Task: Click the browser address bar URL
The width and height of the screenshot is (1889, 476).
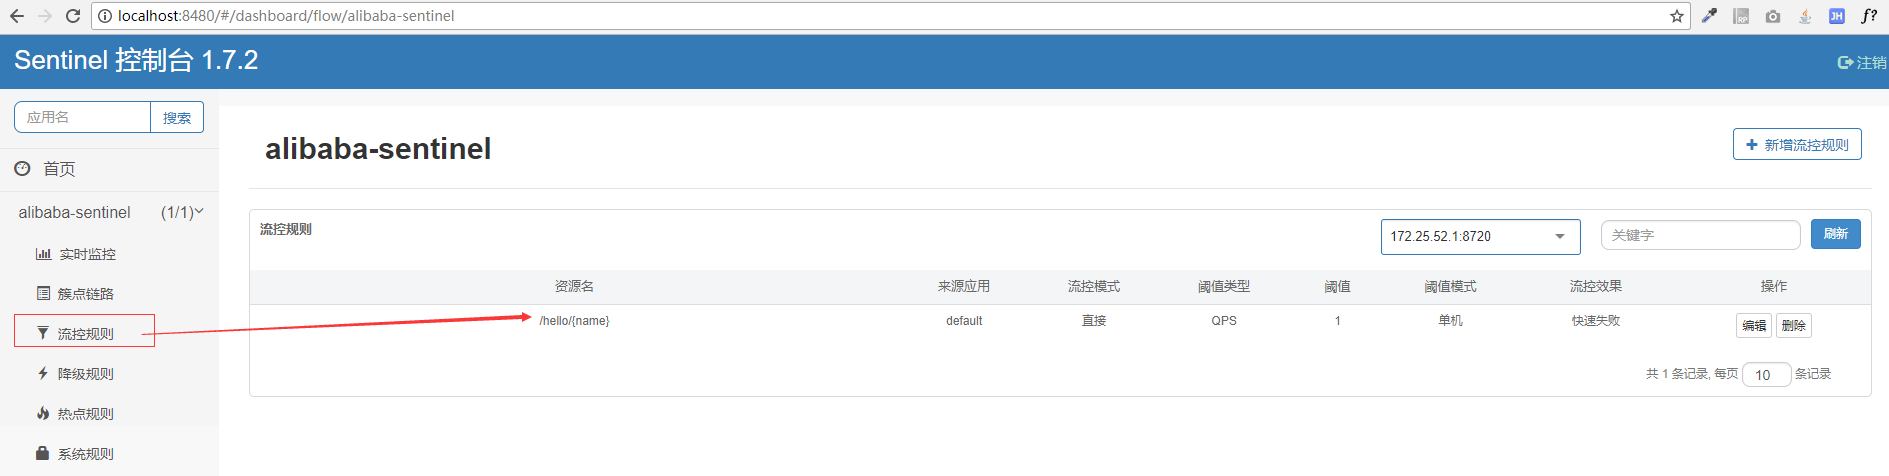Action: 286,16
